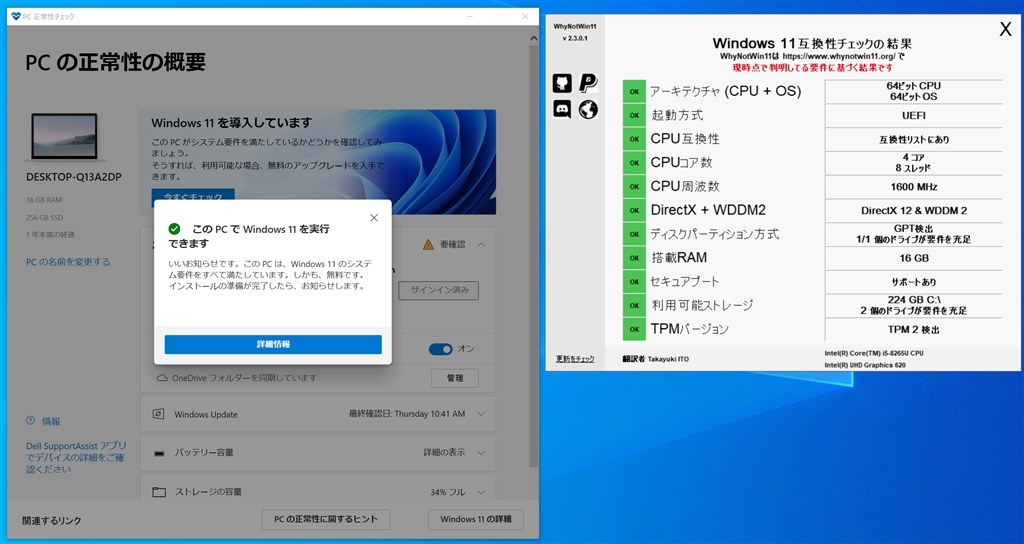Click the 詳細情報 button in dialog
The image size is (1024, 544).
point(273,344)
